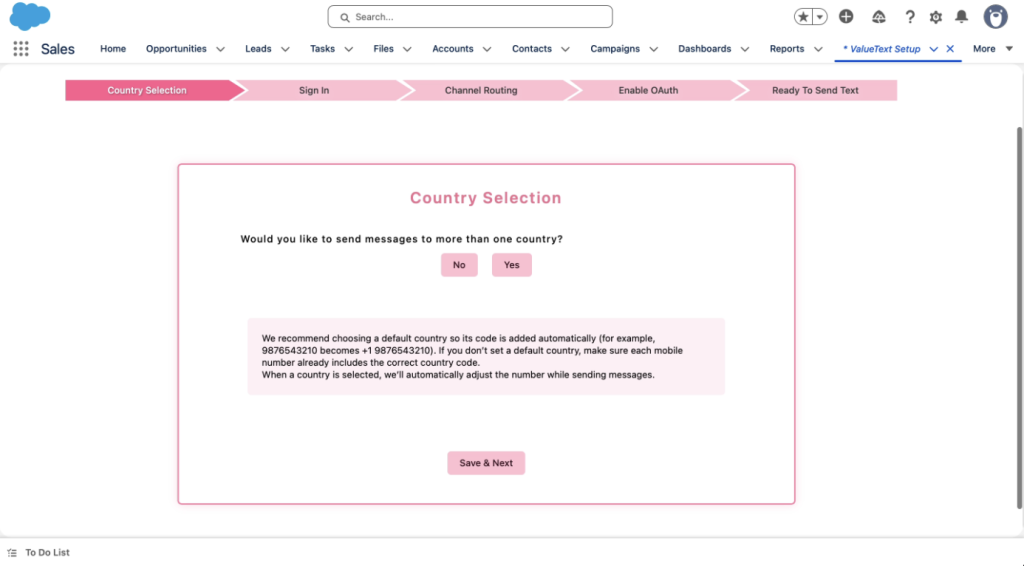The height and width of the screenshot is (566, 1024).
Task: Click the Salesforce cloud logo
Action: [30, 16]
